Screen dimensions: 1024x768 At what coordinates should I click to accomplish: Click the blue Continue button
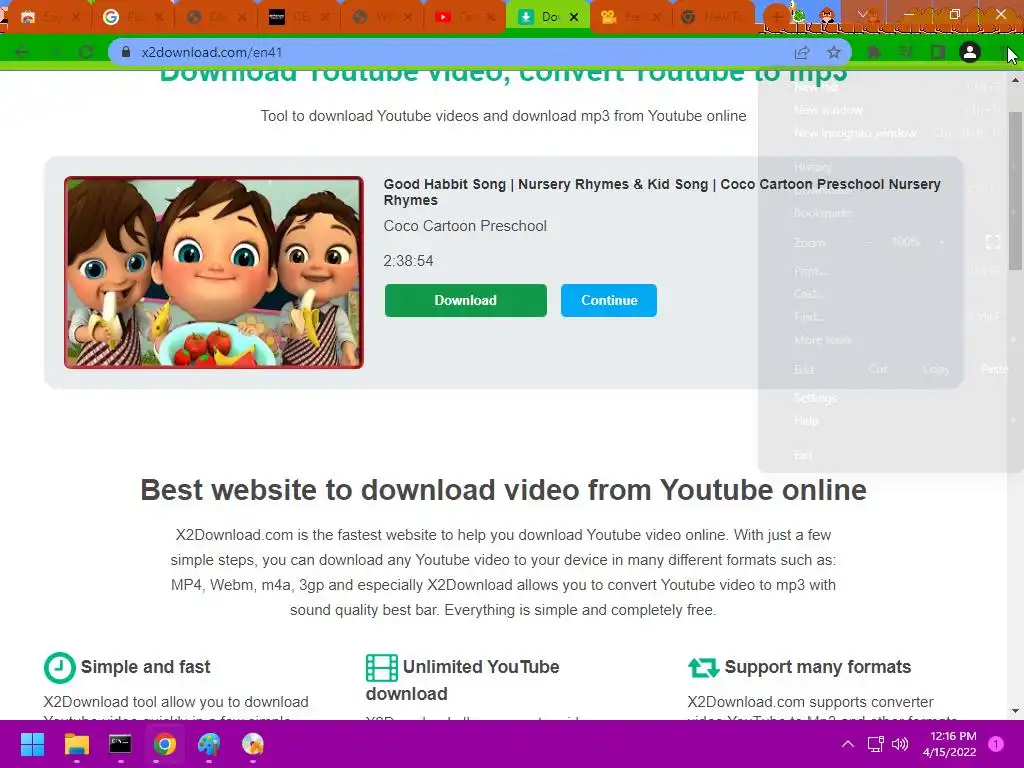pos(609,300)
